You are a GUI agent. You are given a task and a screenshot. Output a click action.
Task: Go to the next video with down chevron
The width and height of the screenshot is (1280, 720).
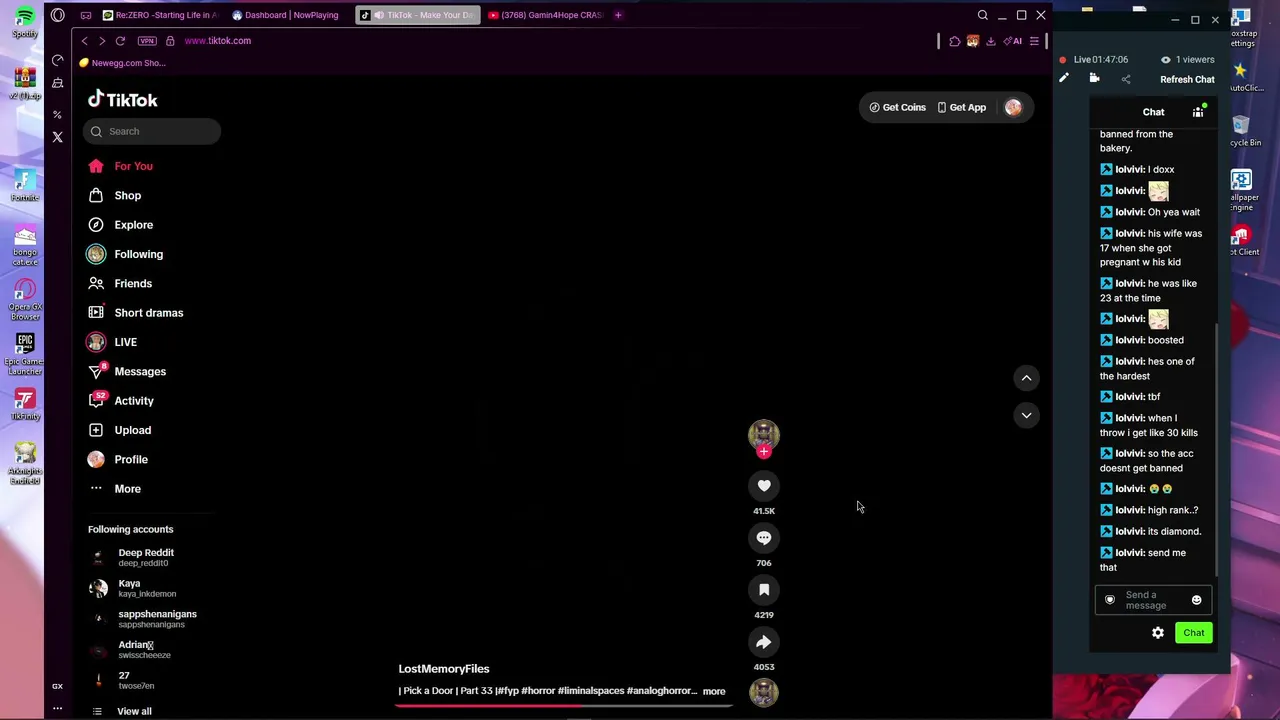(x=1026, y=415)
